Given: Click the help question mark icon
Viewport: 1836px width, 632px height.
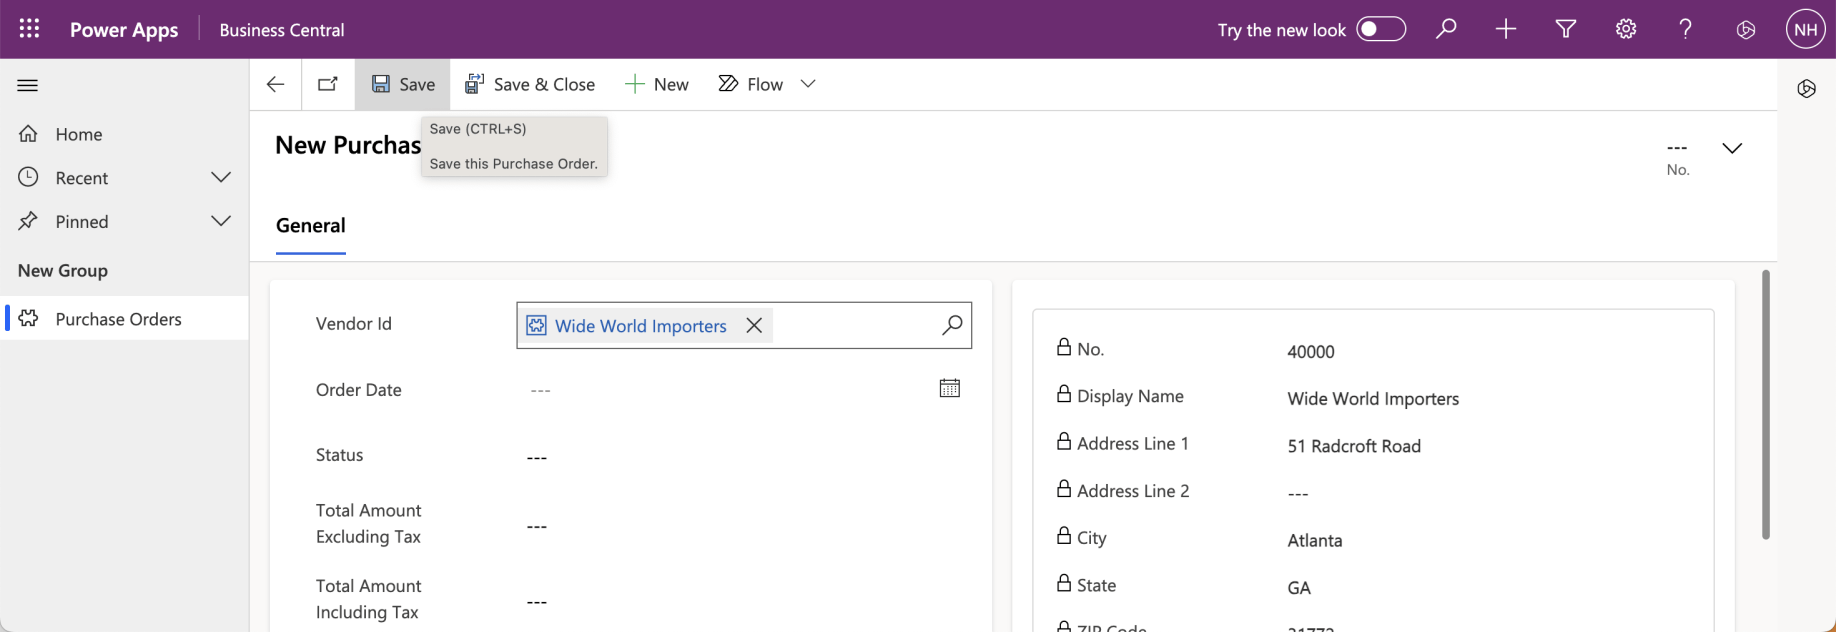Looking at the screenshot, I should pos(1686,29).
